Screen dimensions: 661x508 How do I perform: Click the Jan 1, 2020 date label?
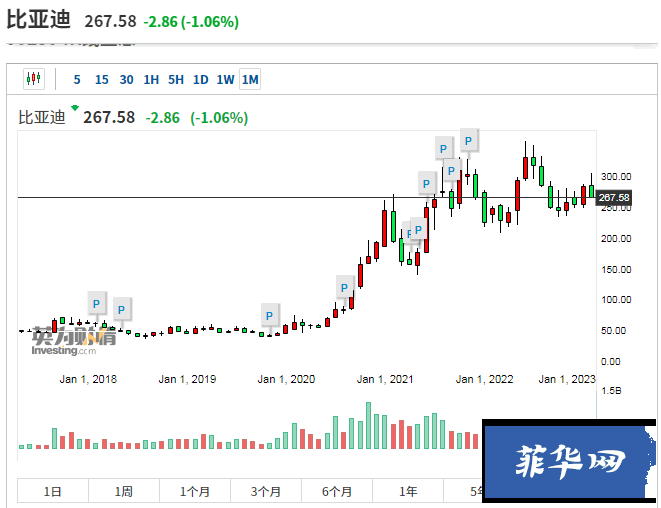(x=286, y=379)
